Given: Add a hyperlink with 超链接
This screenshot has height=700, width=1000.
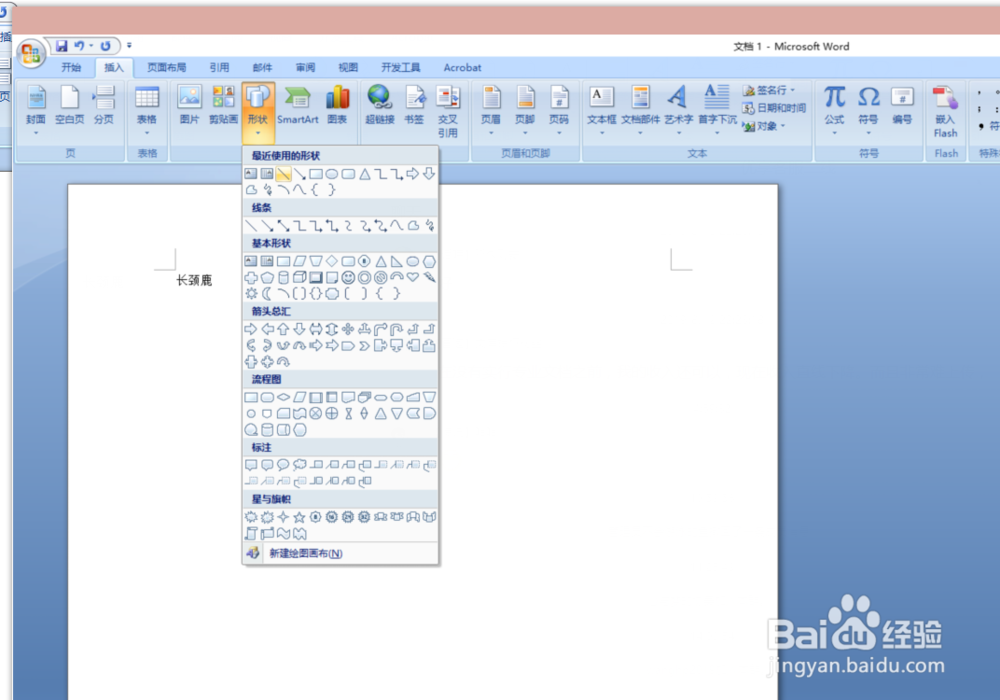Looking at the screenshot, I should (x=379, y=105).
